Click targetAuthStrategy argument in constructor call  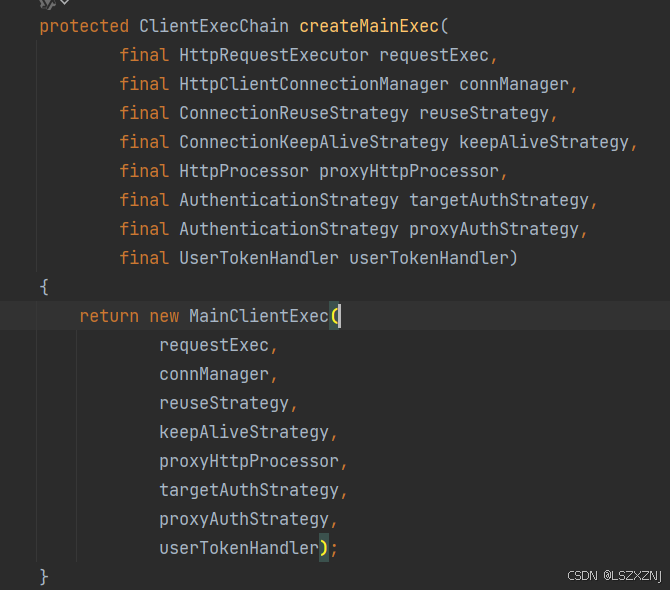tap(249, 491)
